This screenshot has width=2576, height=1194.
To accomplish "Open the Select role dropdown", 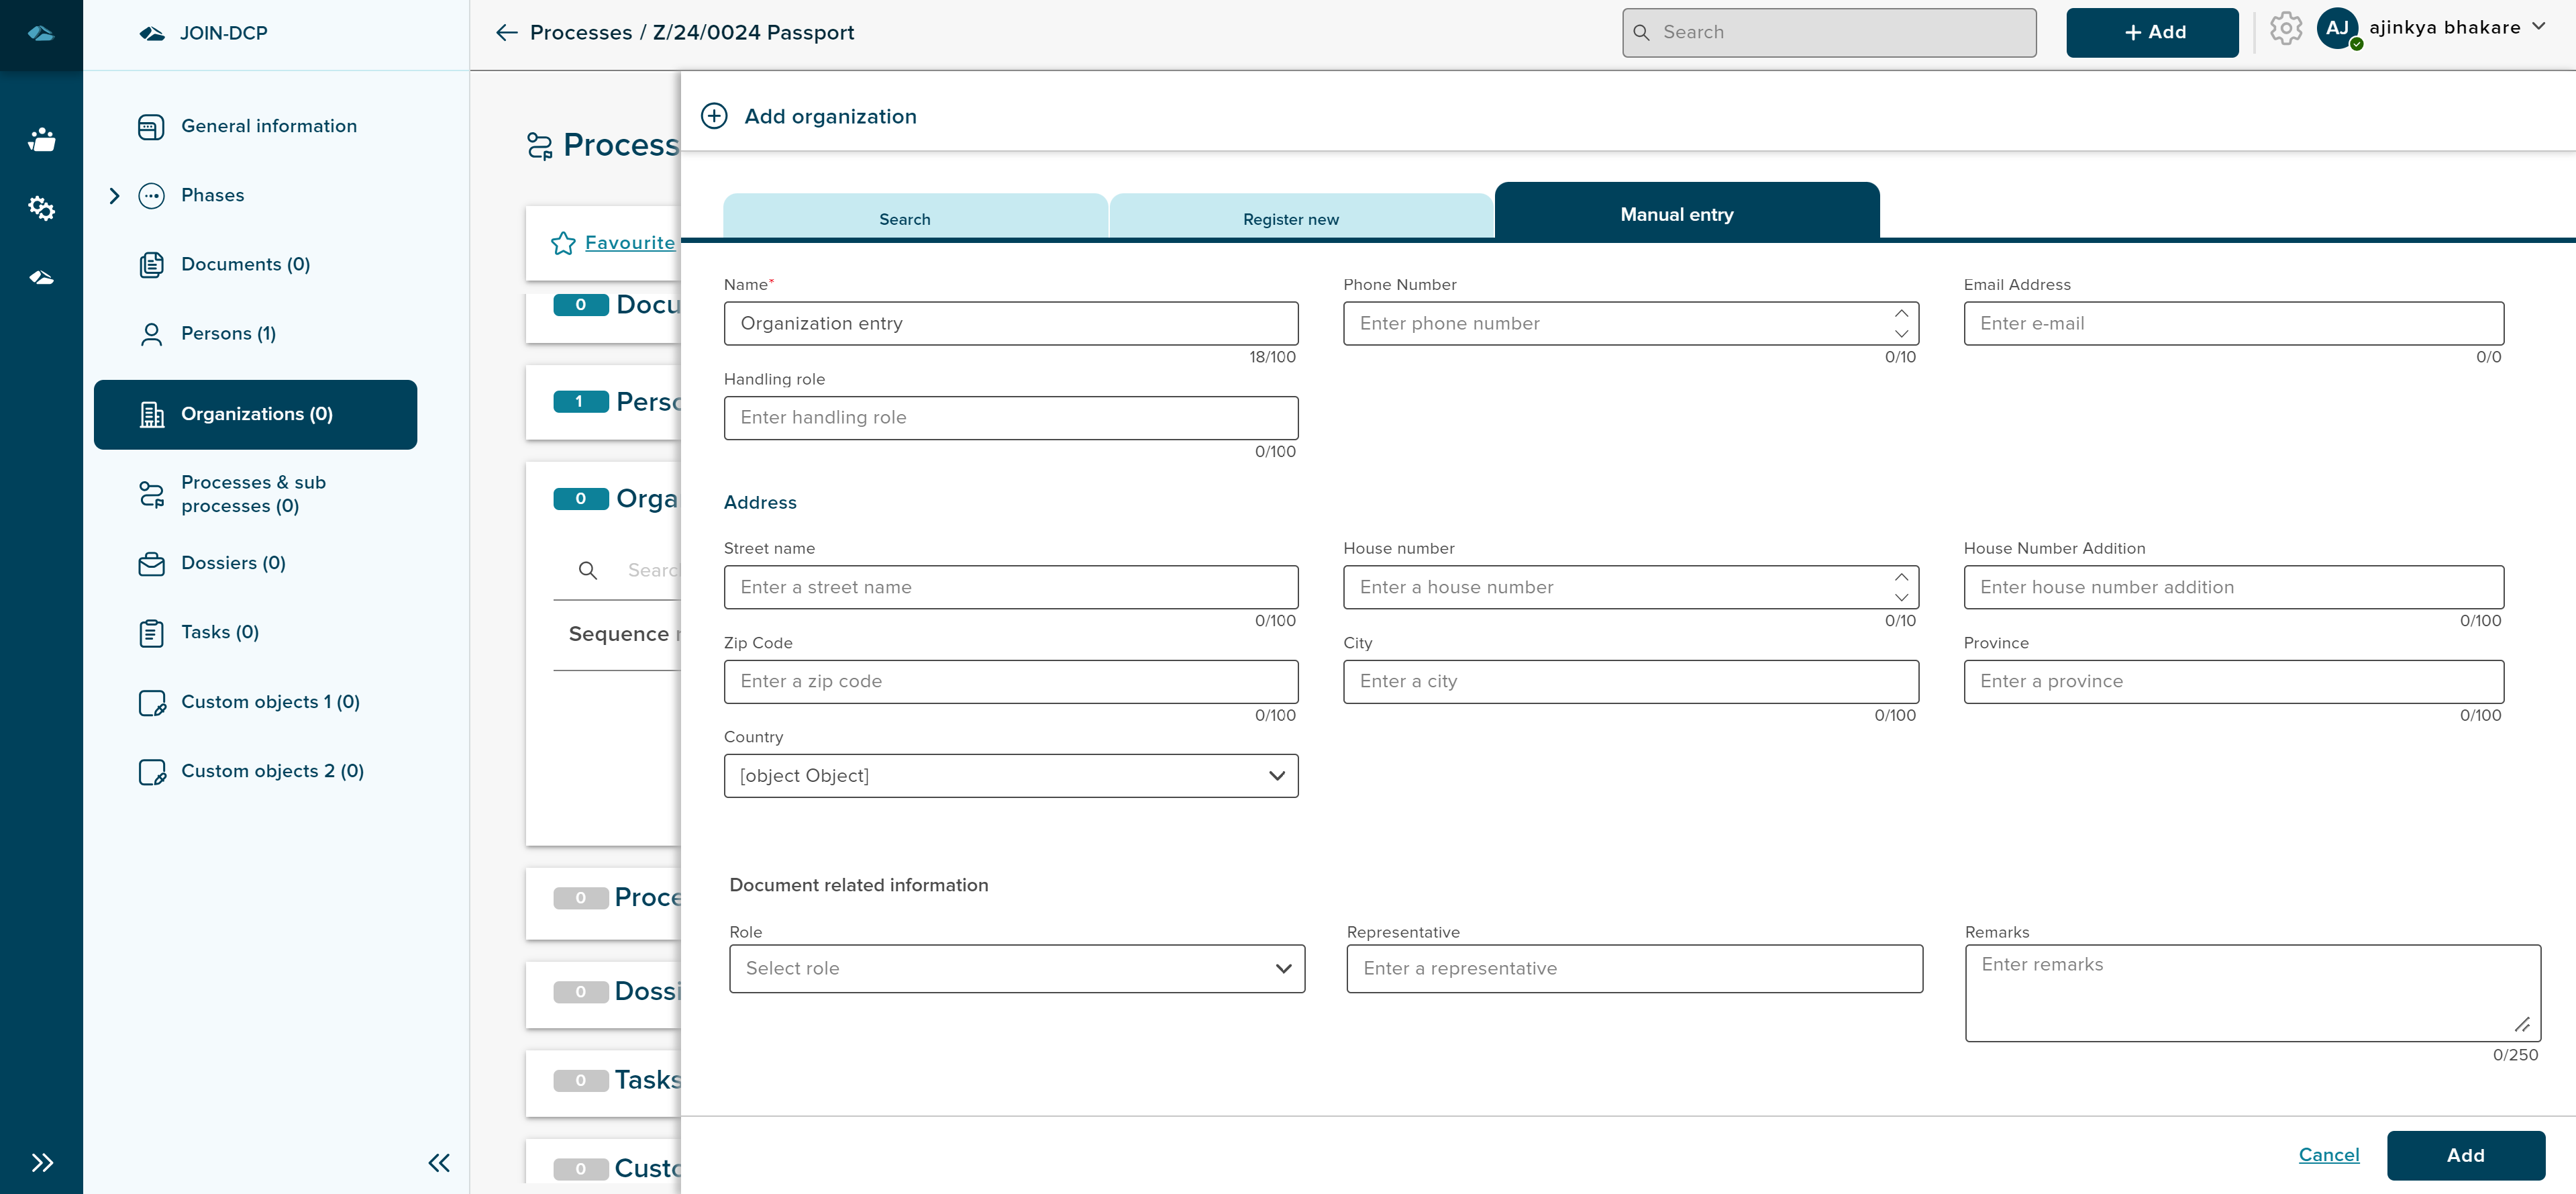I will pos(1016,968).
